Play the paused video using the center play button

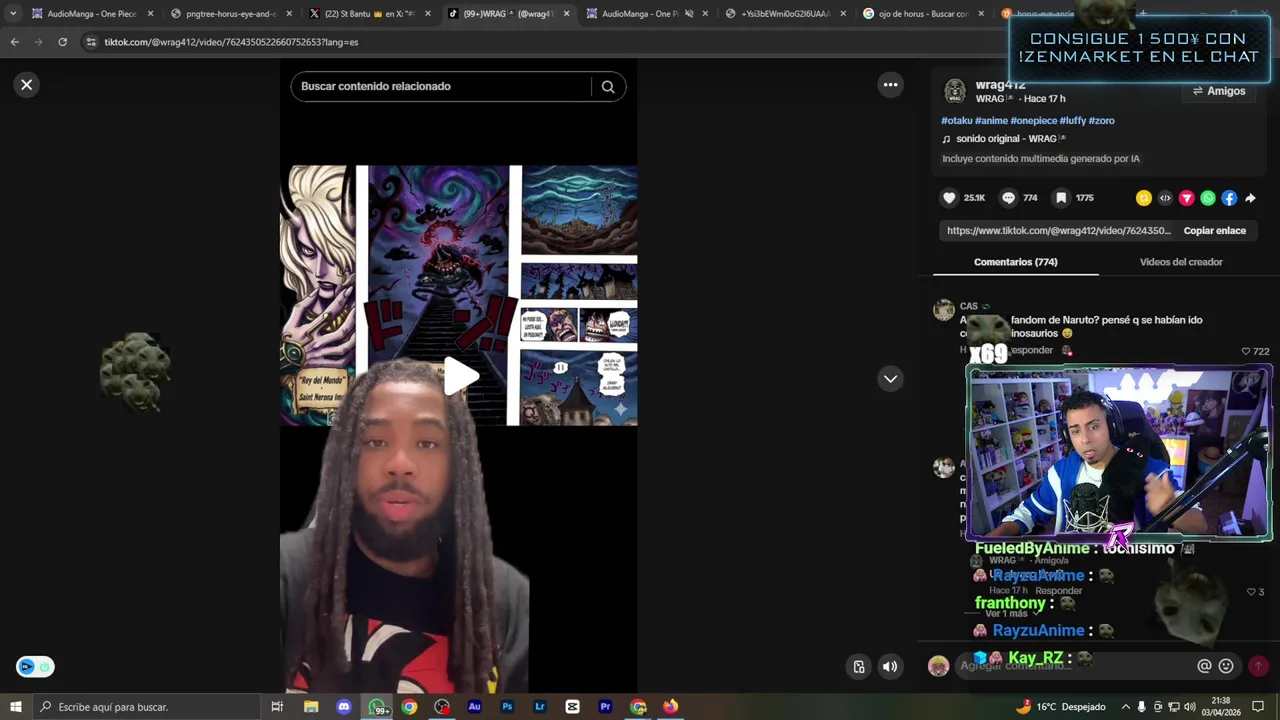point(460,376)
